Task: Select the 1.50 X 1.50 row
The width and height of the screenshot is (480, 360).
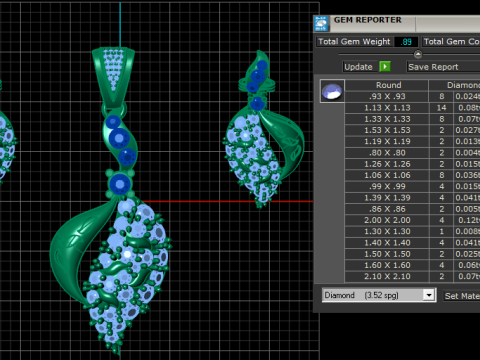Action: [412, 254]
